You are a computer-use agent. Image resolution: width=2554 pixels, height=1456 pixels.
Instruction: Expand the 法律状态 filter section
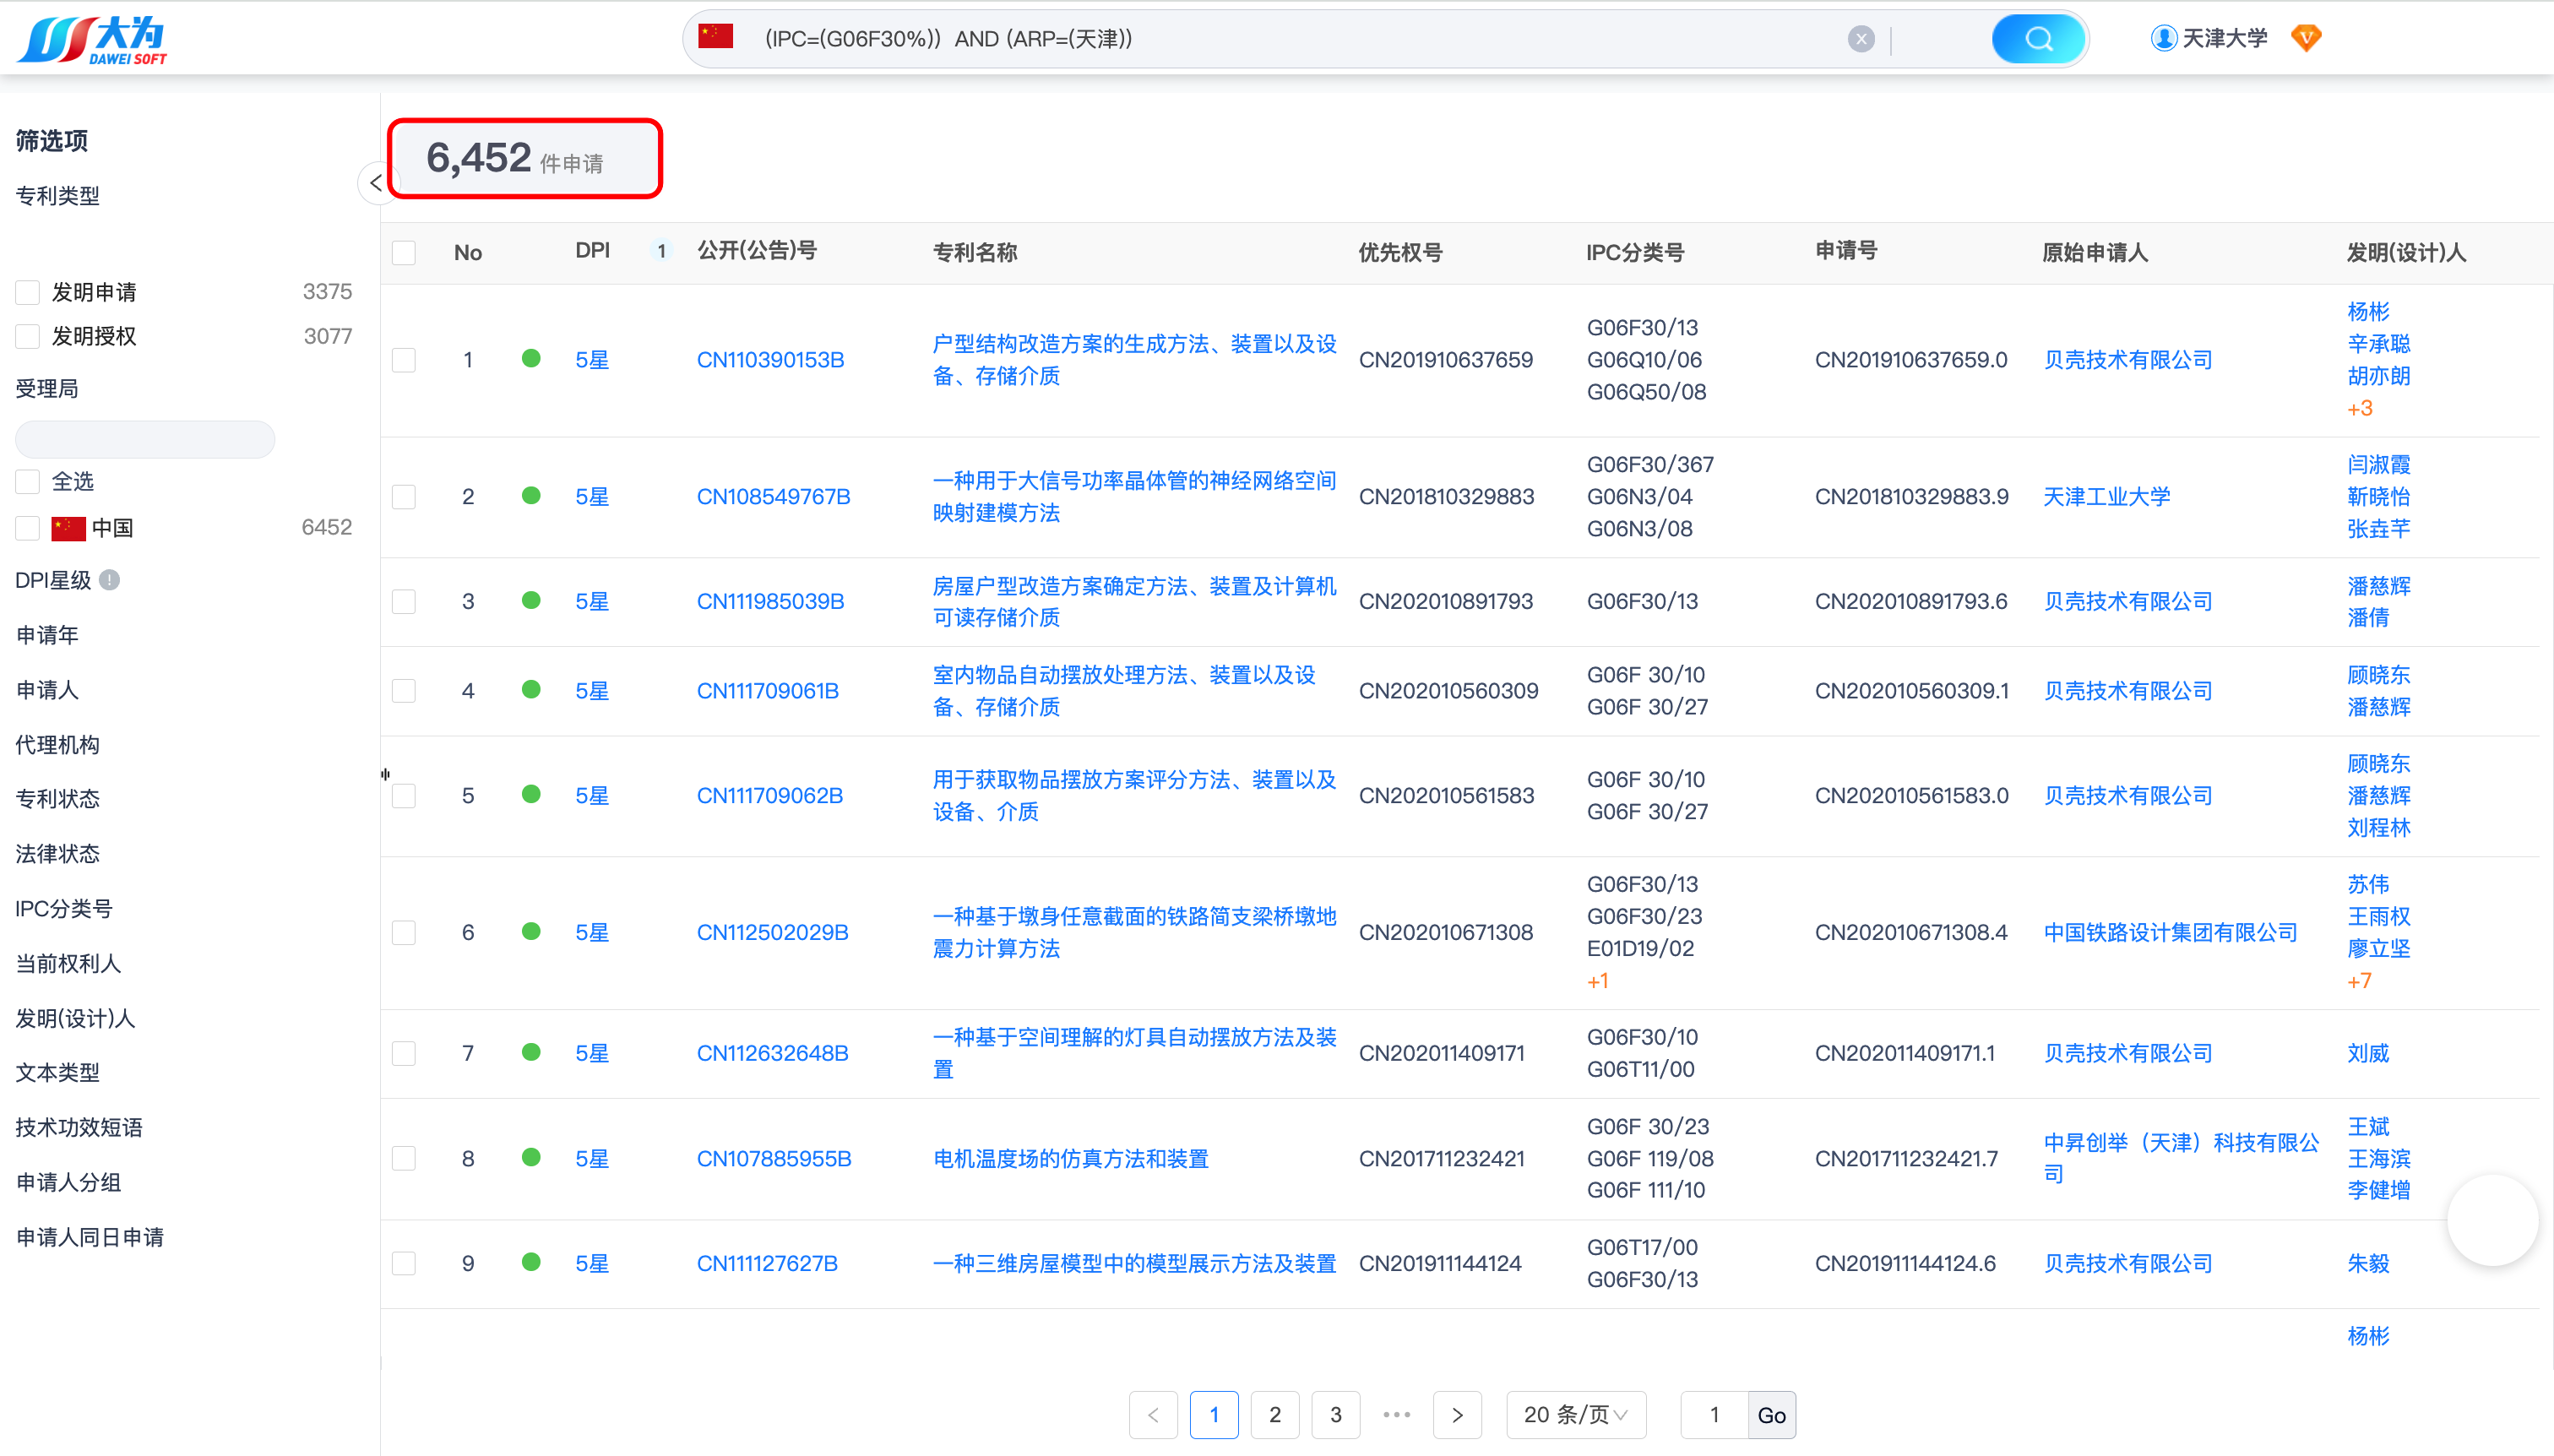[57, 853]
